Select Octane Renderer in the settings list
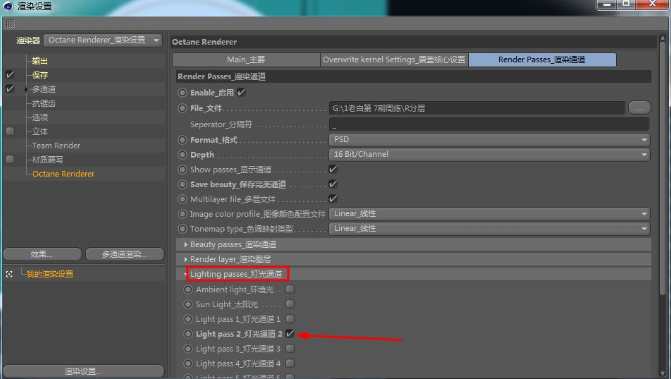The width and height of the screenshot is (671, 379). tap(63, 174)
